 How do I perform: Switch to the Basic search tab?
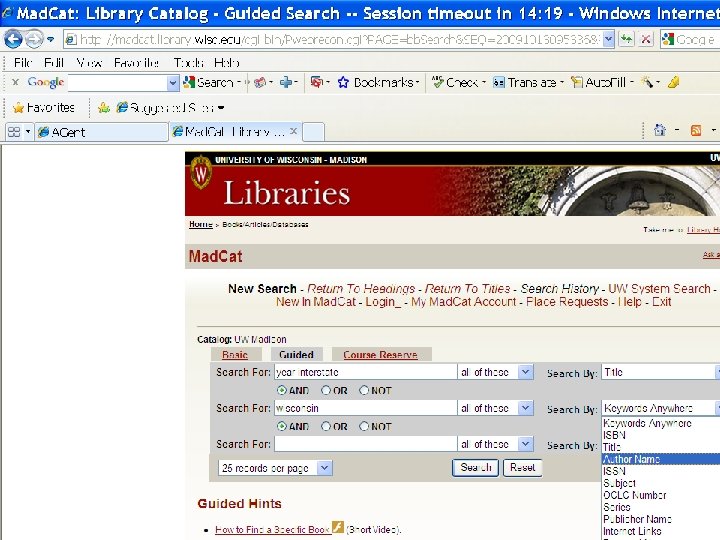coord(235,354)
